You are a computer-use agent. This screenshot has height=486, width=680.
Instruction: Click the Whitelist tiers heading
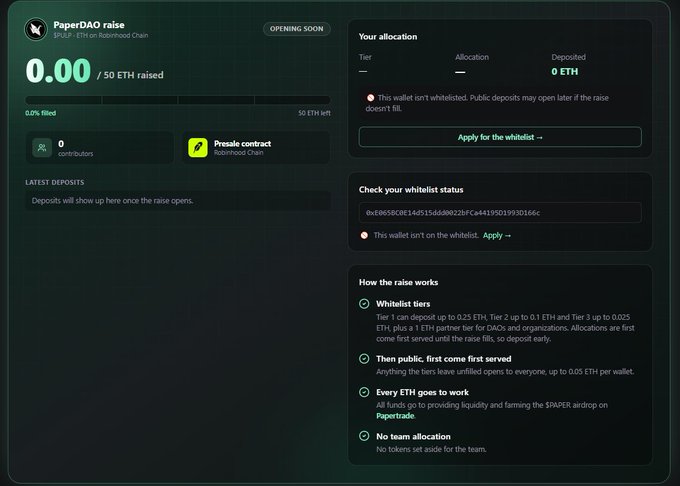[403, 304]
